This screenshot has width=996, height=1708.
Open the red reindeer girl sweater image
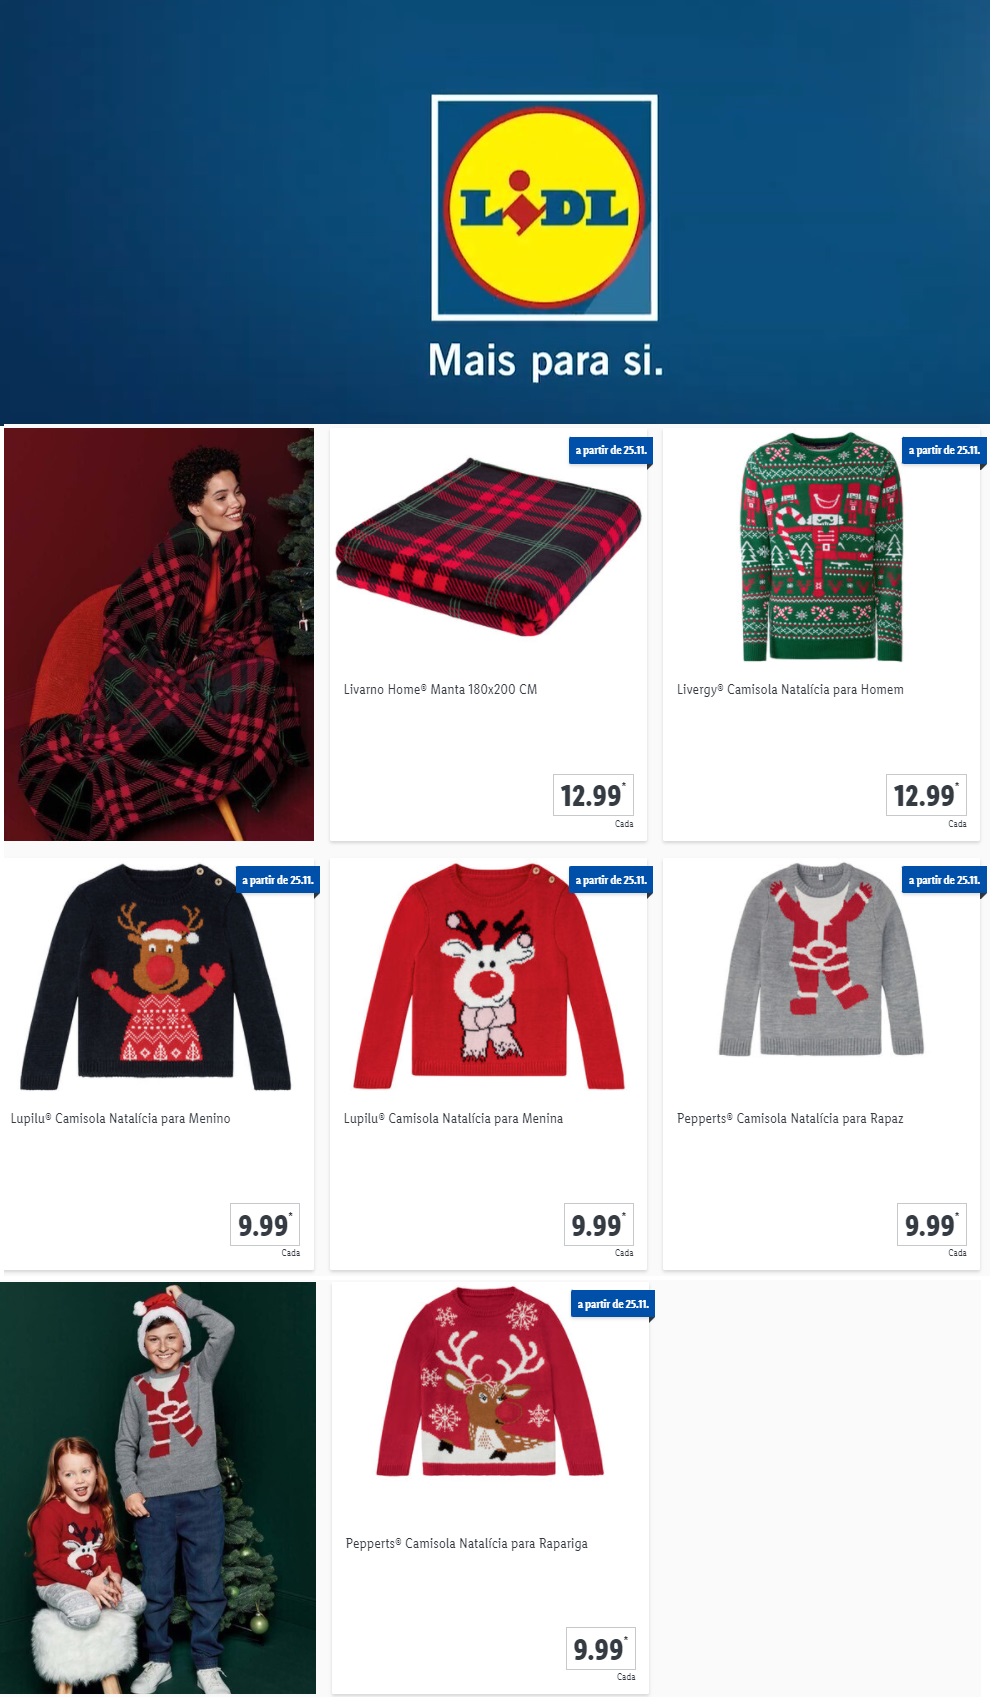click(489, 977)
